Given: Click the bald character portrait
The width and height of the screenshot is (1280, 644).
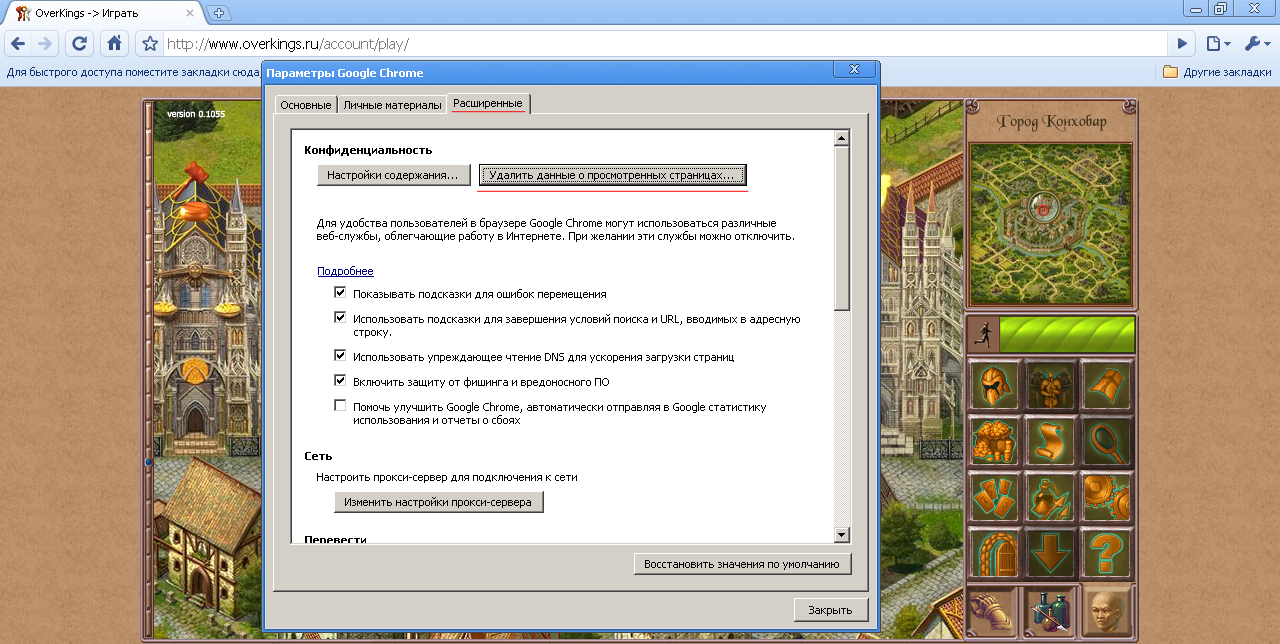Looking at the screenshot, I should (1107, 612).
